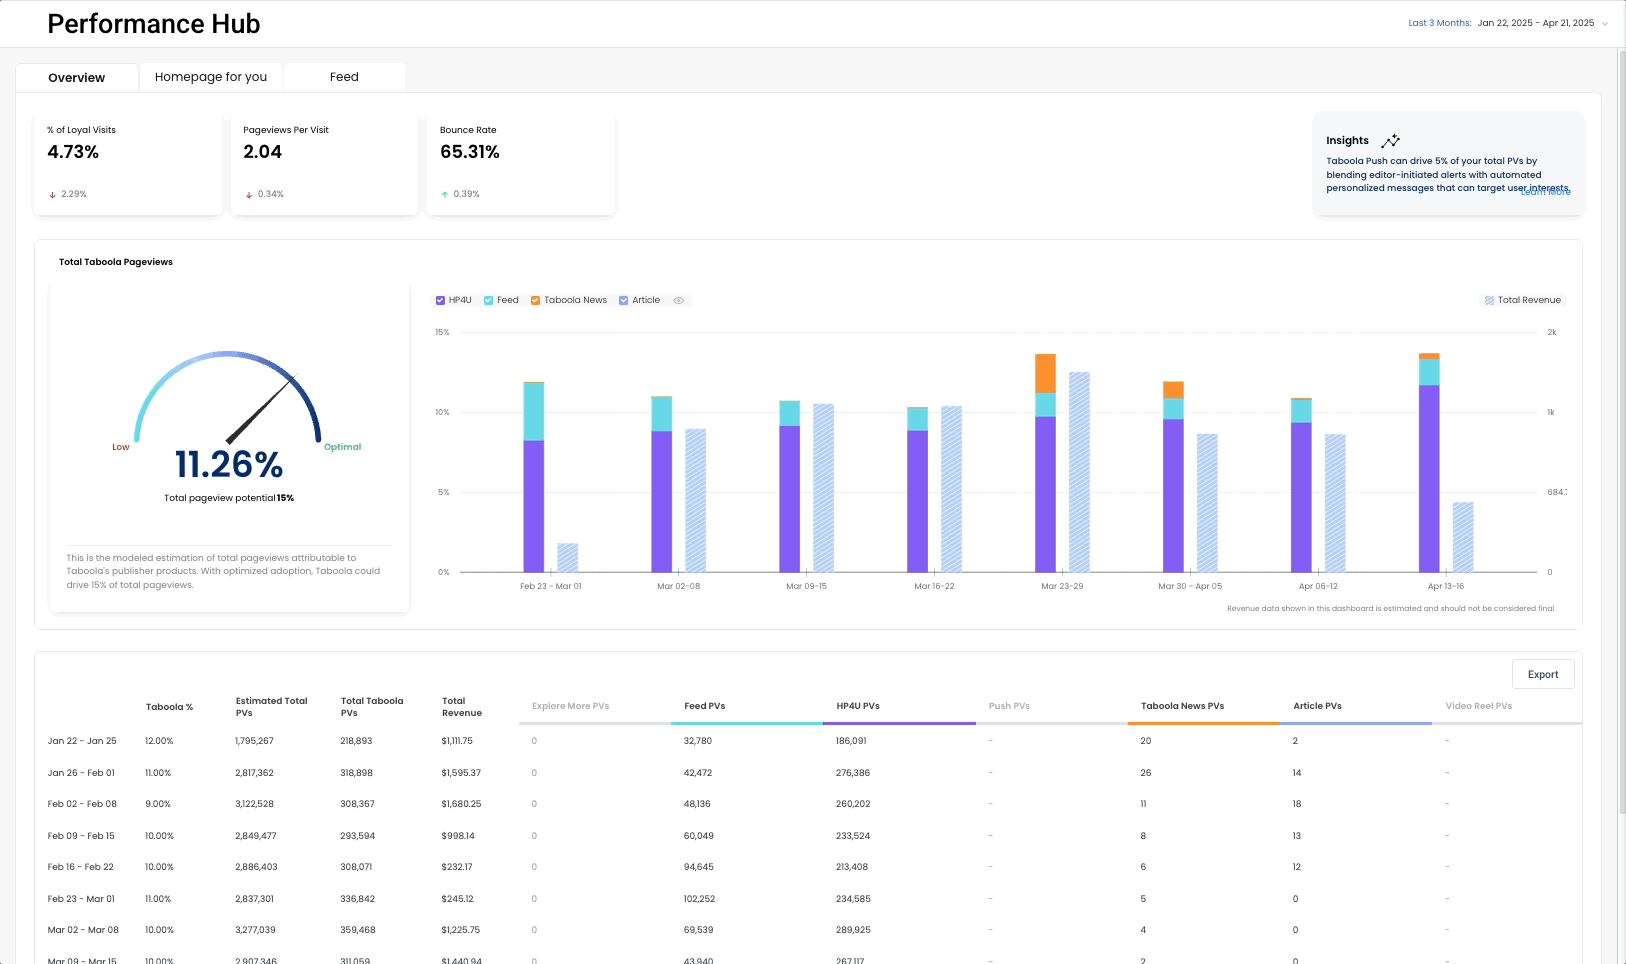Click the red down arrow under Loyal Visits

point(52,195)
